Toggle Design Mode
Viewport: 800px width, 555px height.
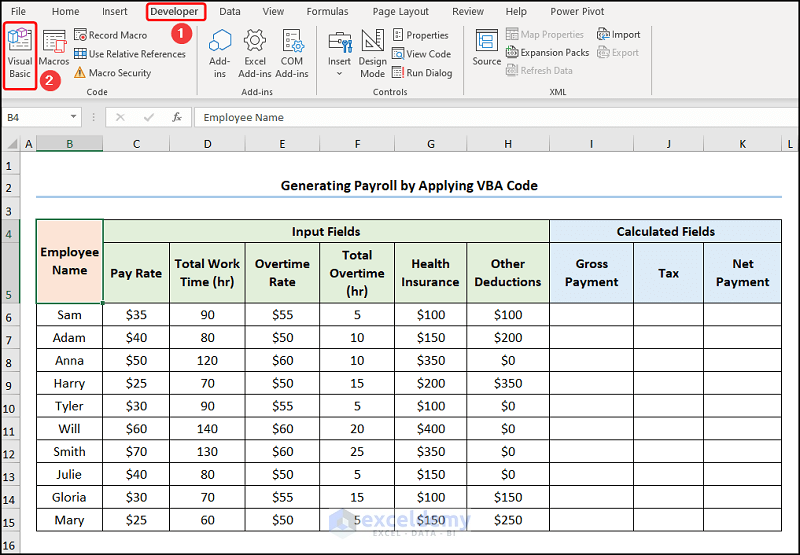tap(373, 53)
